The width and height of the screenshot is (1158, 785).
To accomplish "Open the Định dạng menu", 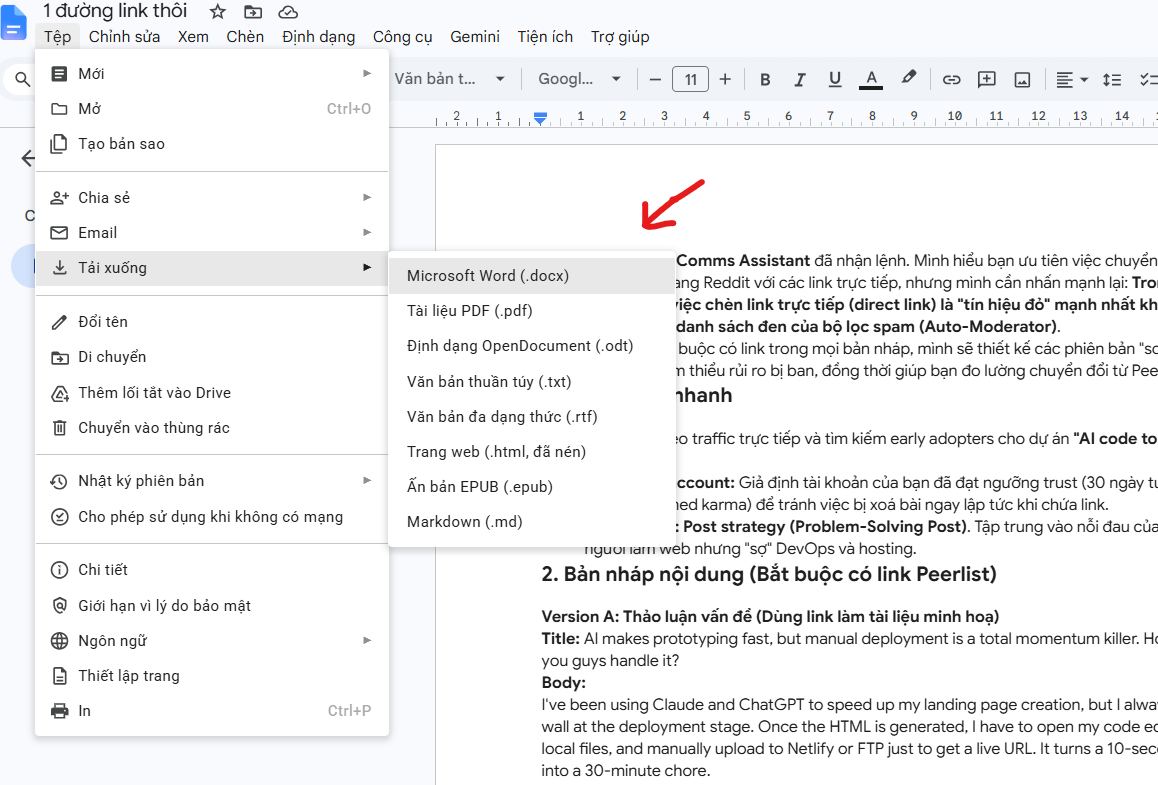I will 318,37.
